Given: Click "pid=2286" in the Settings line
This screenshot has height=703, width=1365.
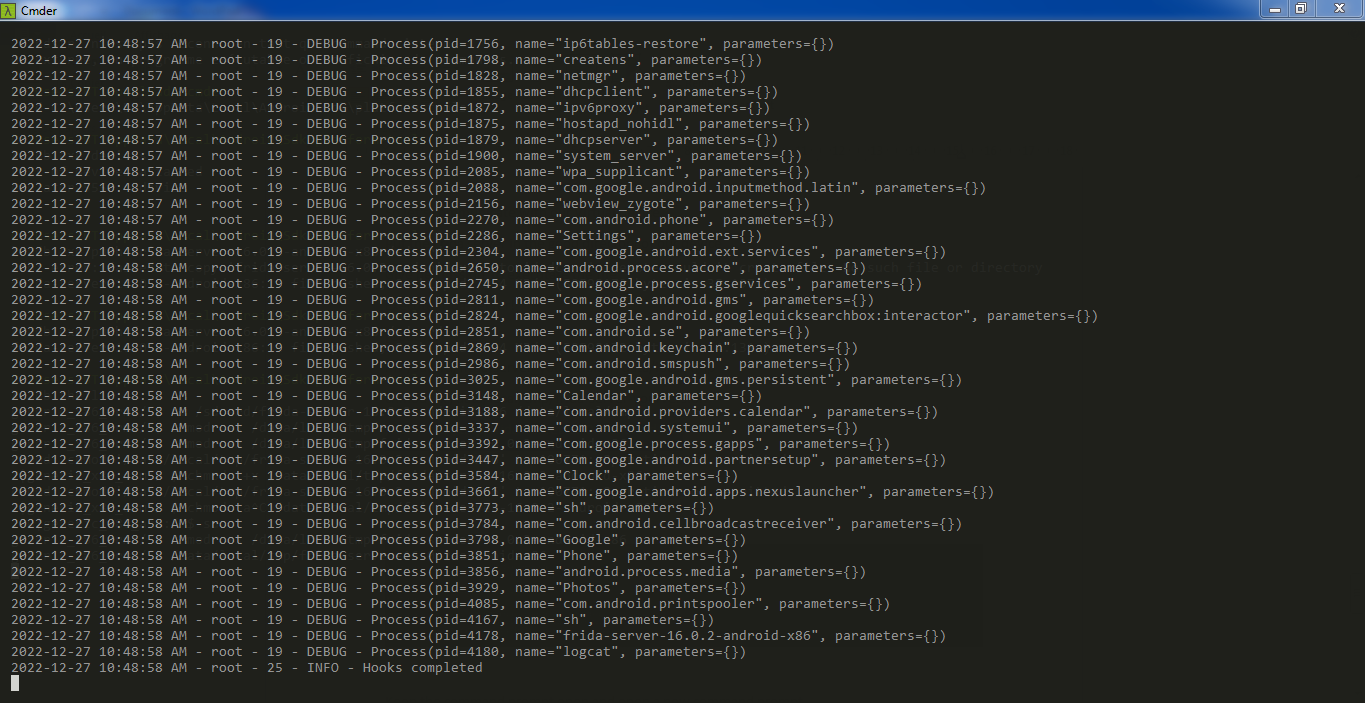Looking at the screenshot, I should (x=467, y=236).
